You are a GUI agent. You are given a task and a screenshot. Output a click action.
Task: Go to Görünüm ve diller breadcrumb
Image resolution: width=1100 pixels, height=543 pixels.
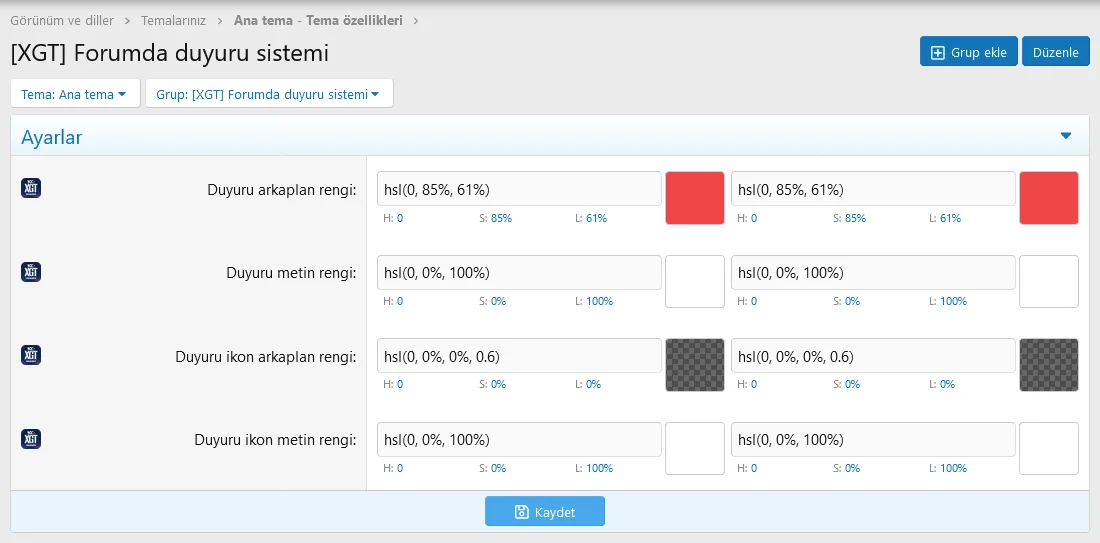[62, 20]
